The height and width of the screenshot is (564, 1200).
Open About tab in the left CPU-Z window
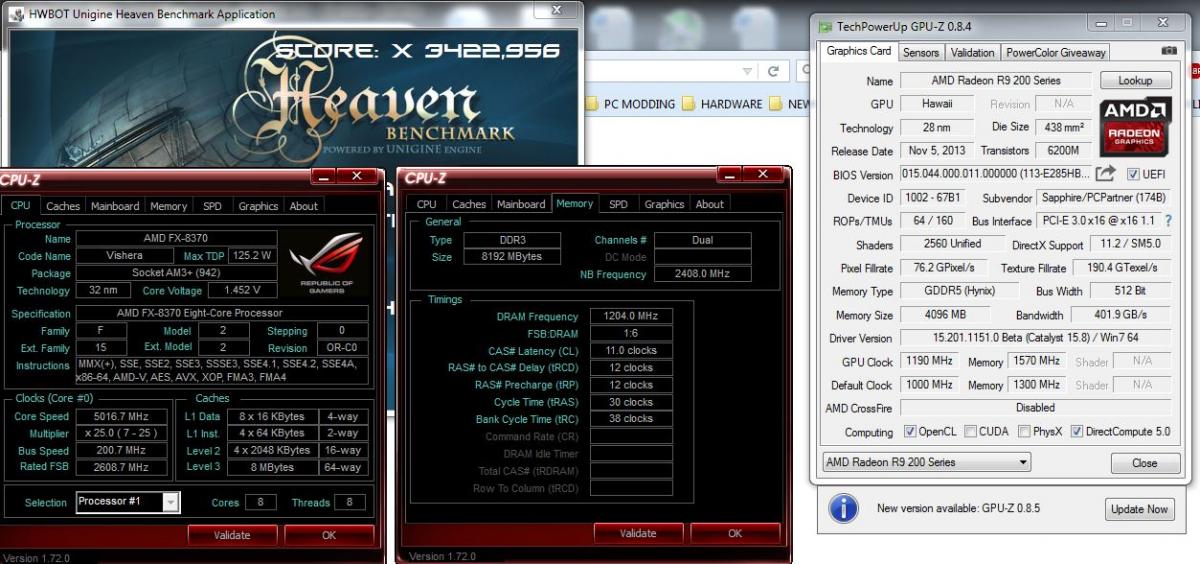(x=304, y=206)
